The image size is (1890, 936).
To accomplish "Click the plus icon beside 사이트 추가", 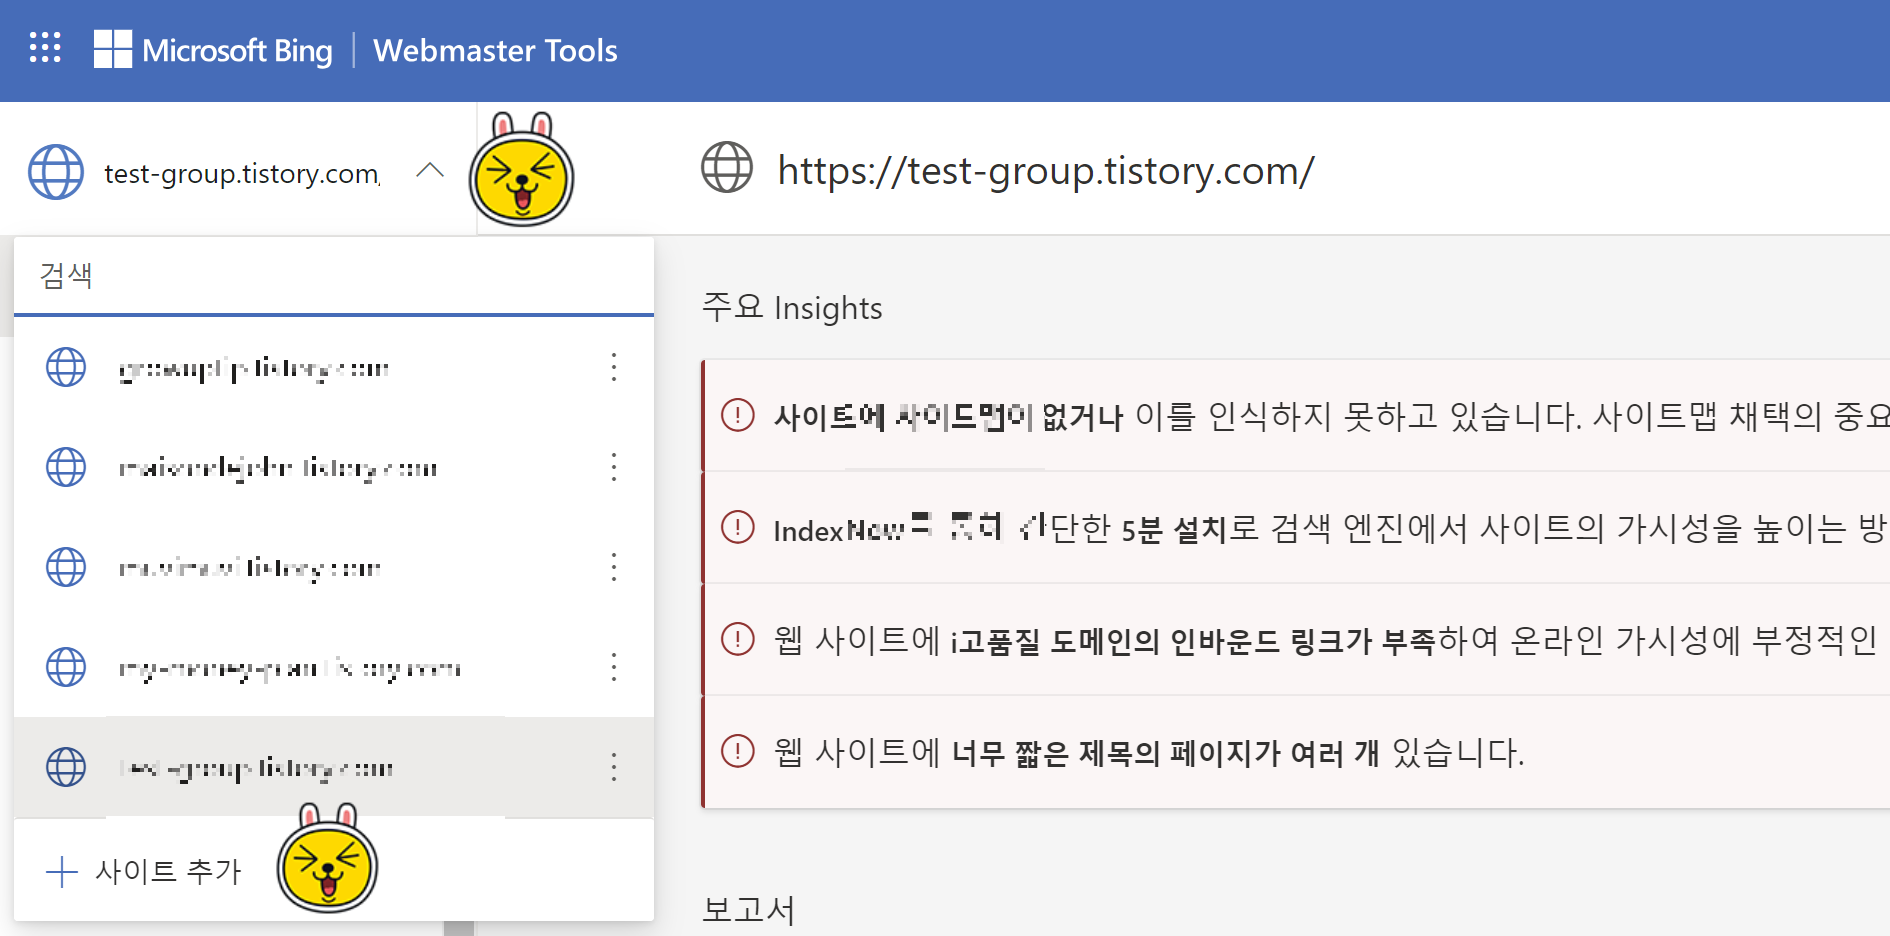I will [62, 871].
